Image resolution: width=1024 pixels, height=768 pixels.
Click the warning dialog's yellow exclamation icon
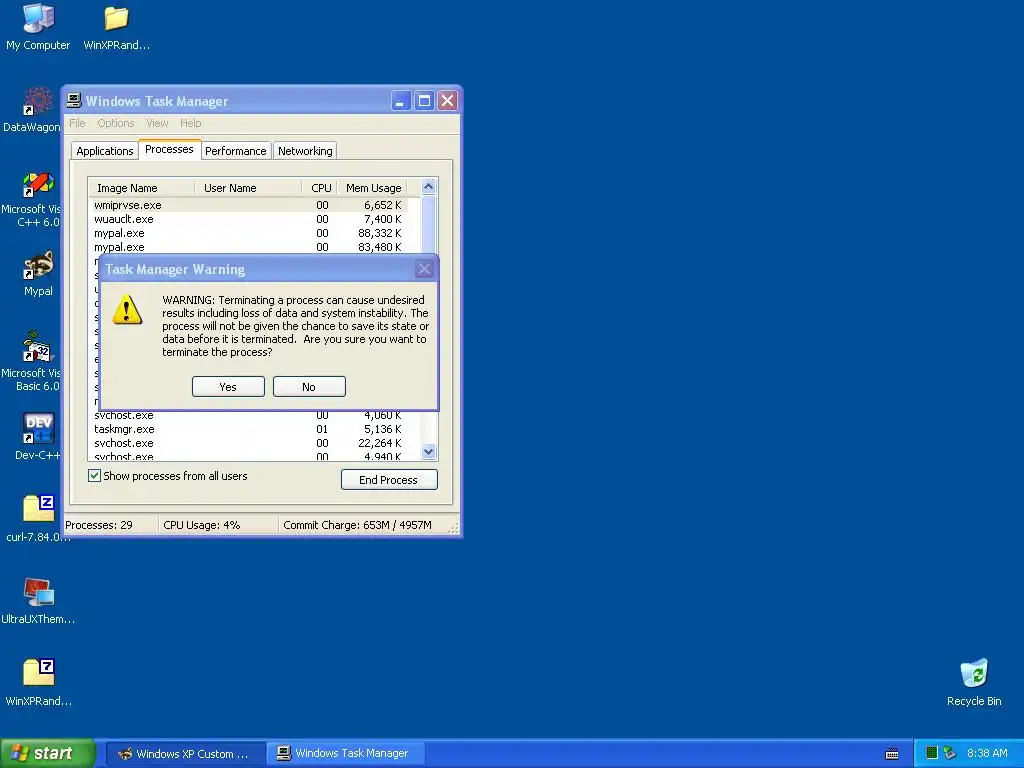(127, 310)
